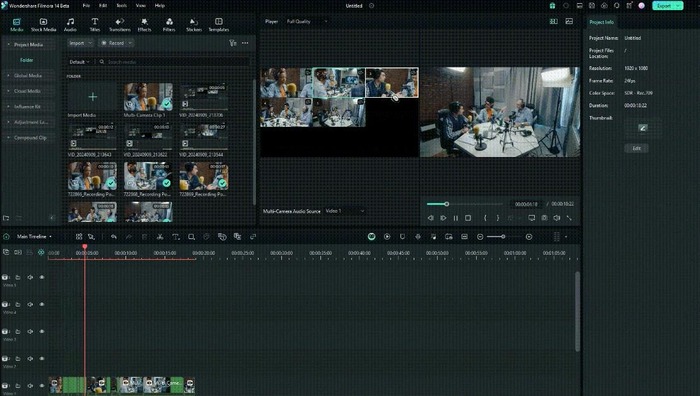This screenshot has width=700, height=396.
Task: Click the timeline render preview icon
Action: coord(387,237)
